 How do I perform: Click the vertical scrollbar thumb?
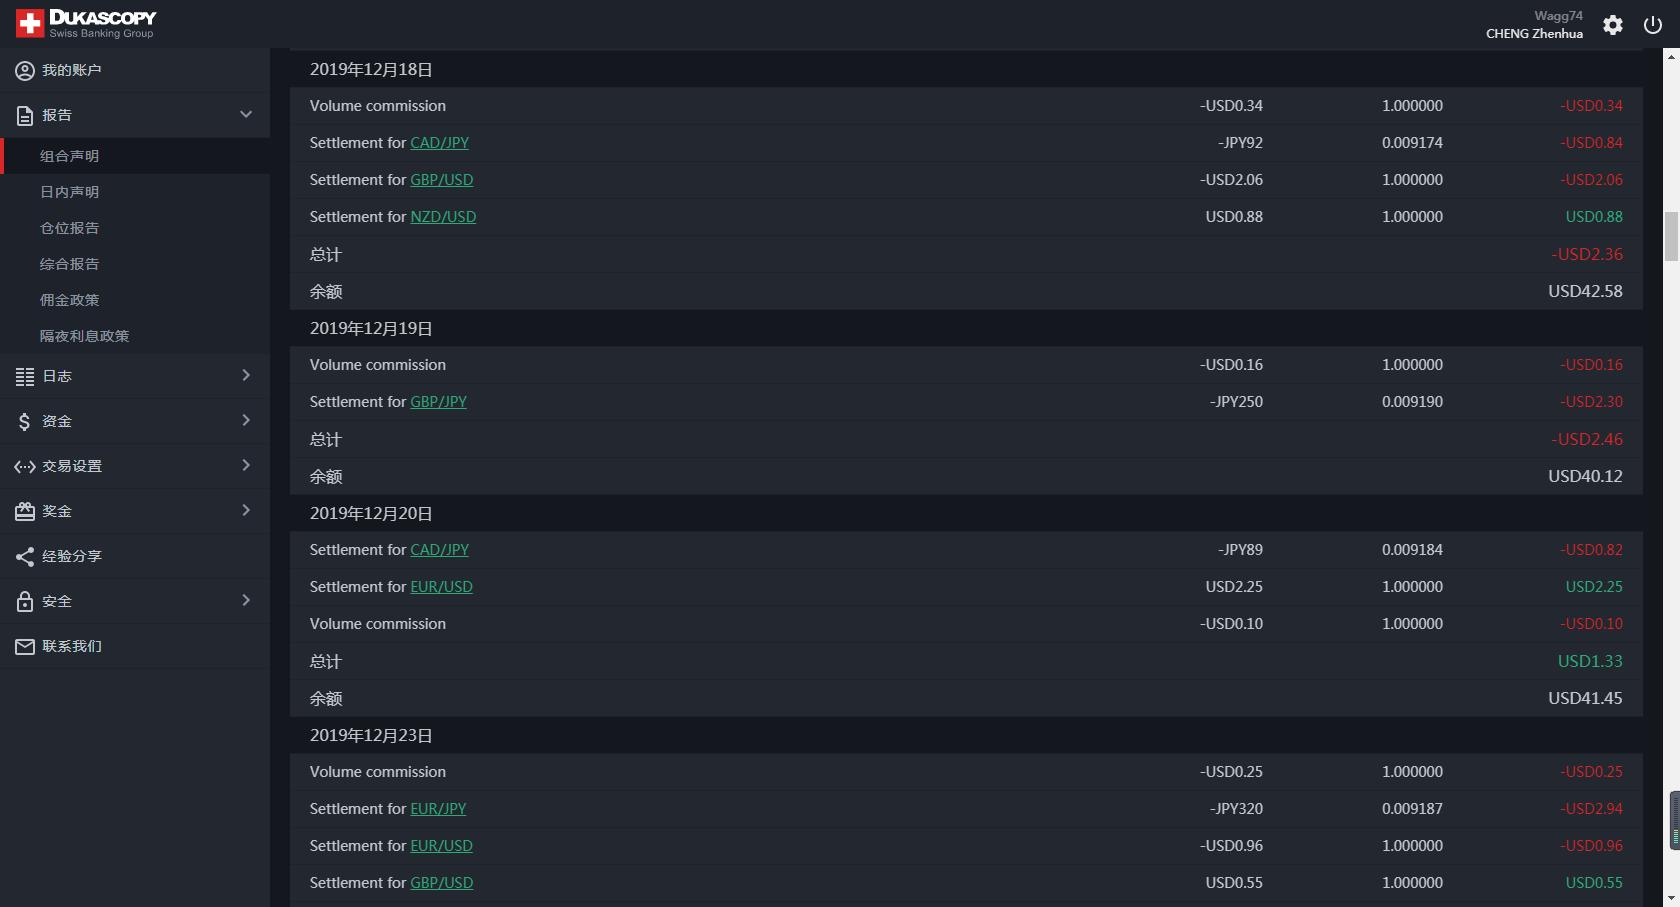point(1670,236)
